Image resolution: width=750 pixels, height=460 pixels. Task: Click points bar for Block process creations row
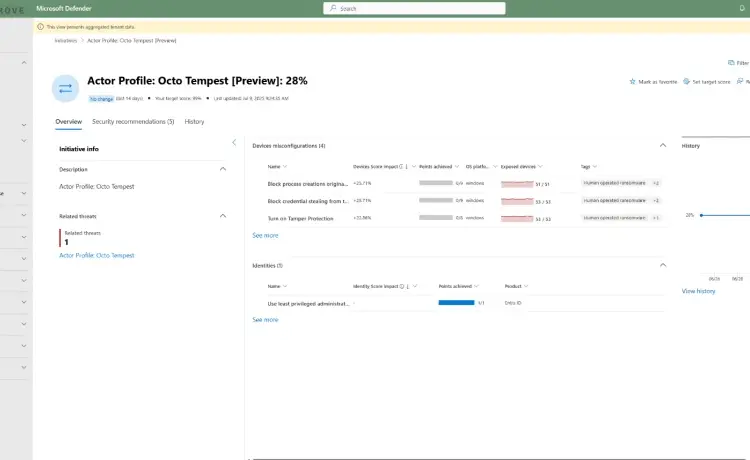436,183
